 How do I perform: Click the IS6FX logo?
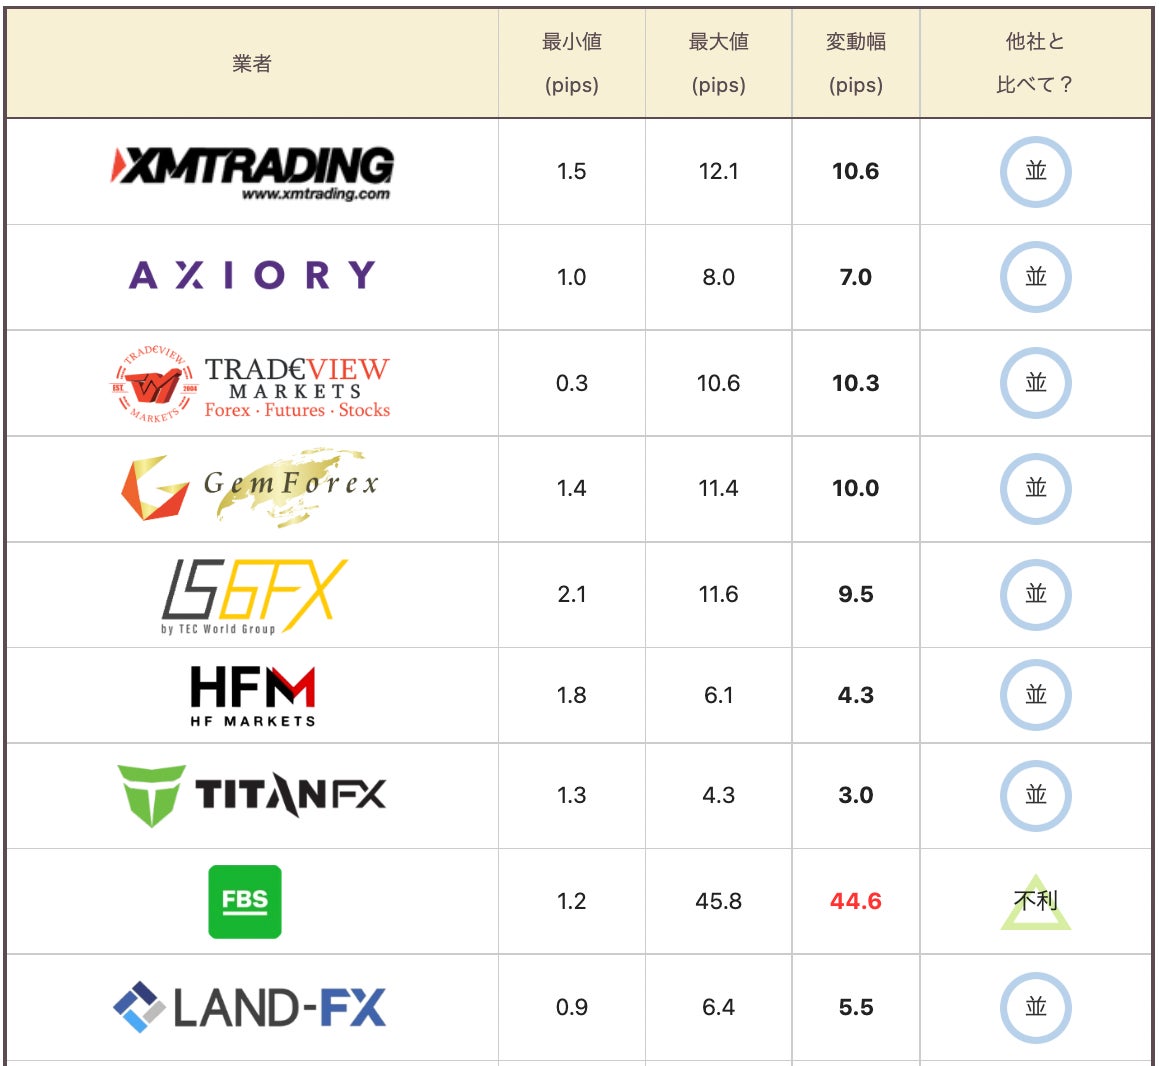[x=254, y=596]
